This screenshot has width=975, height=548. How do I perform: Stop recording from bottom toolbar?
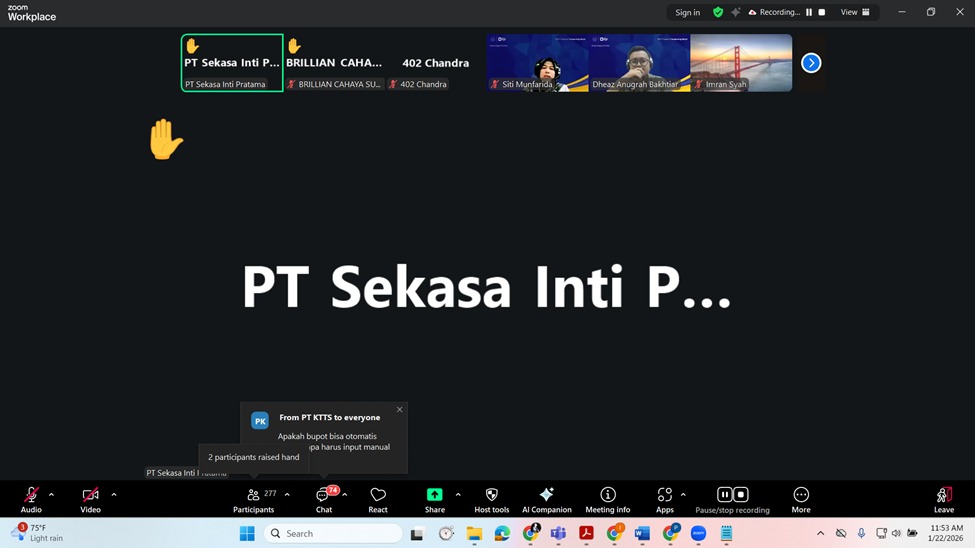point(741,495)
